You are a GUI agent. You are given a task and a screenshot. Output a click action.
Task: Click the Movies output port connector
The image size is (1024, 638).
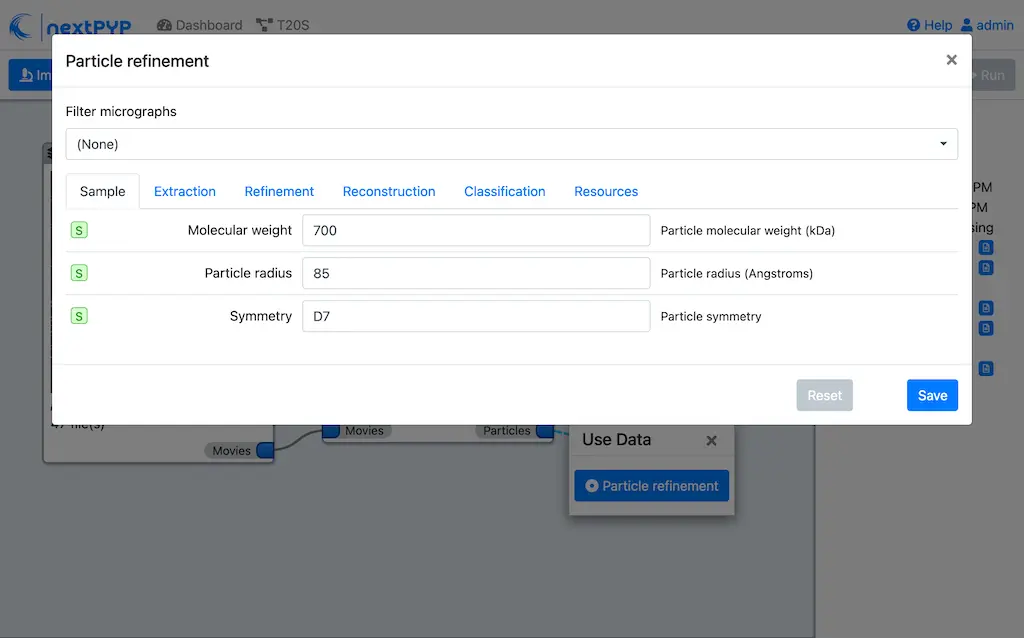265,451
